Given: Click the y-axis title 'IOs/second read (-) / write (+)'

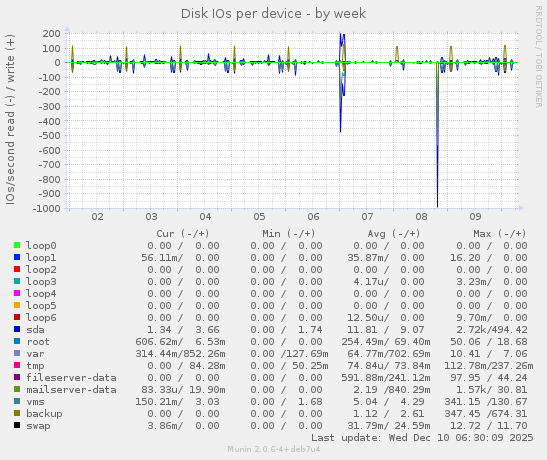Looking at the screenshot, I should pyautogui.click(x=10, y=119).
